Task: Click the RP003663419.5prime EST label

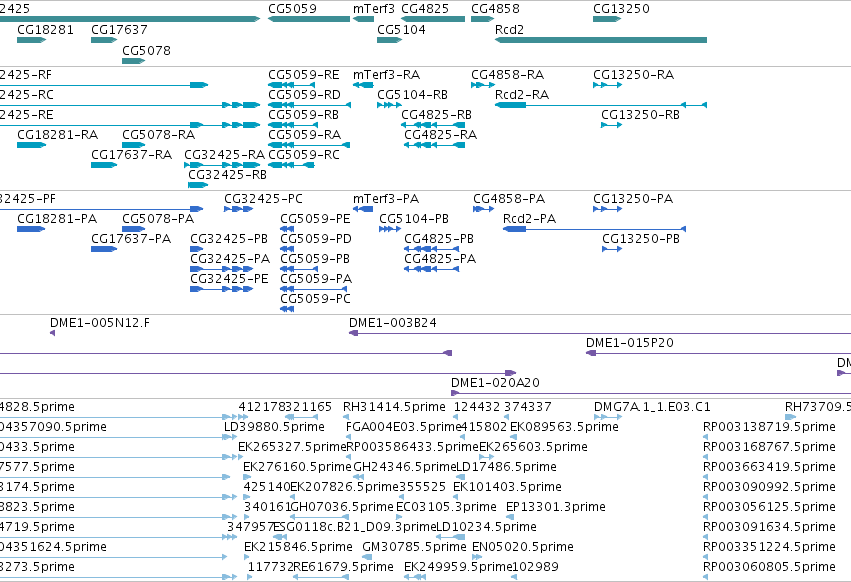Action: [769, 466]
